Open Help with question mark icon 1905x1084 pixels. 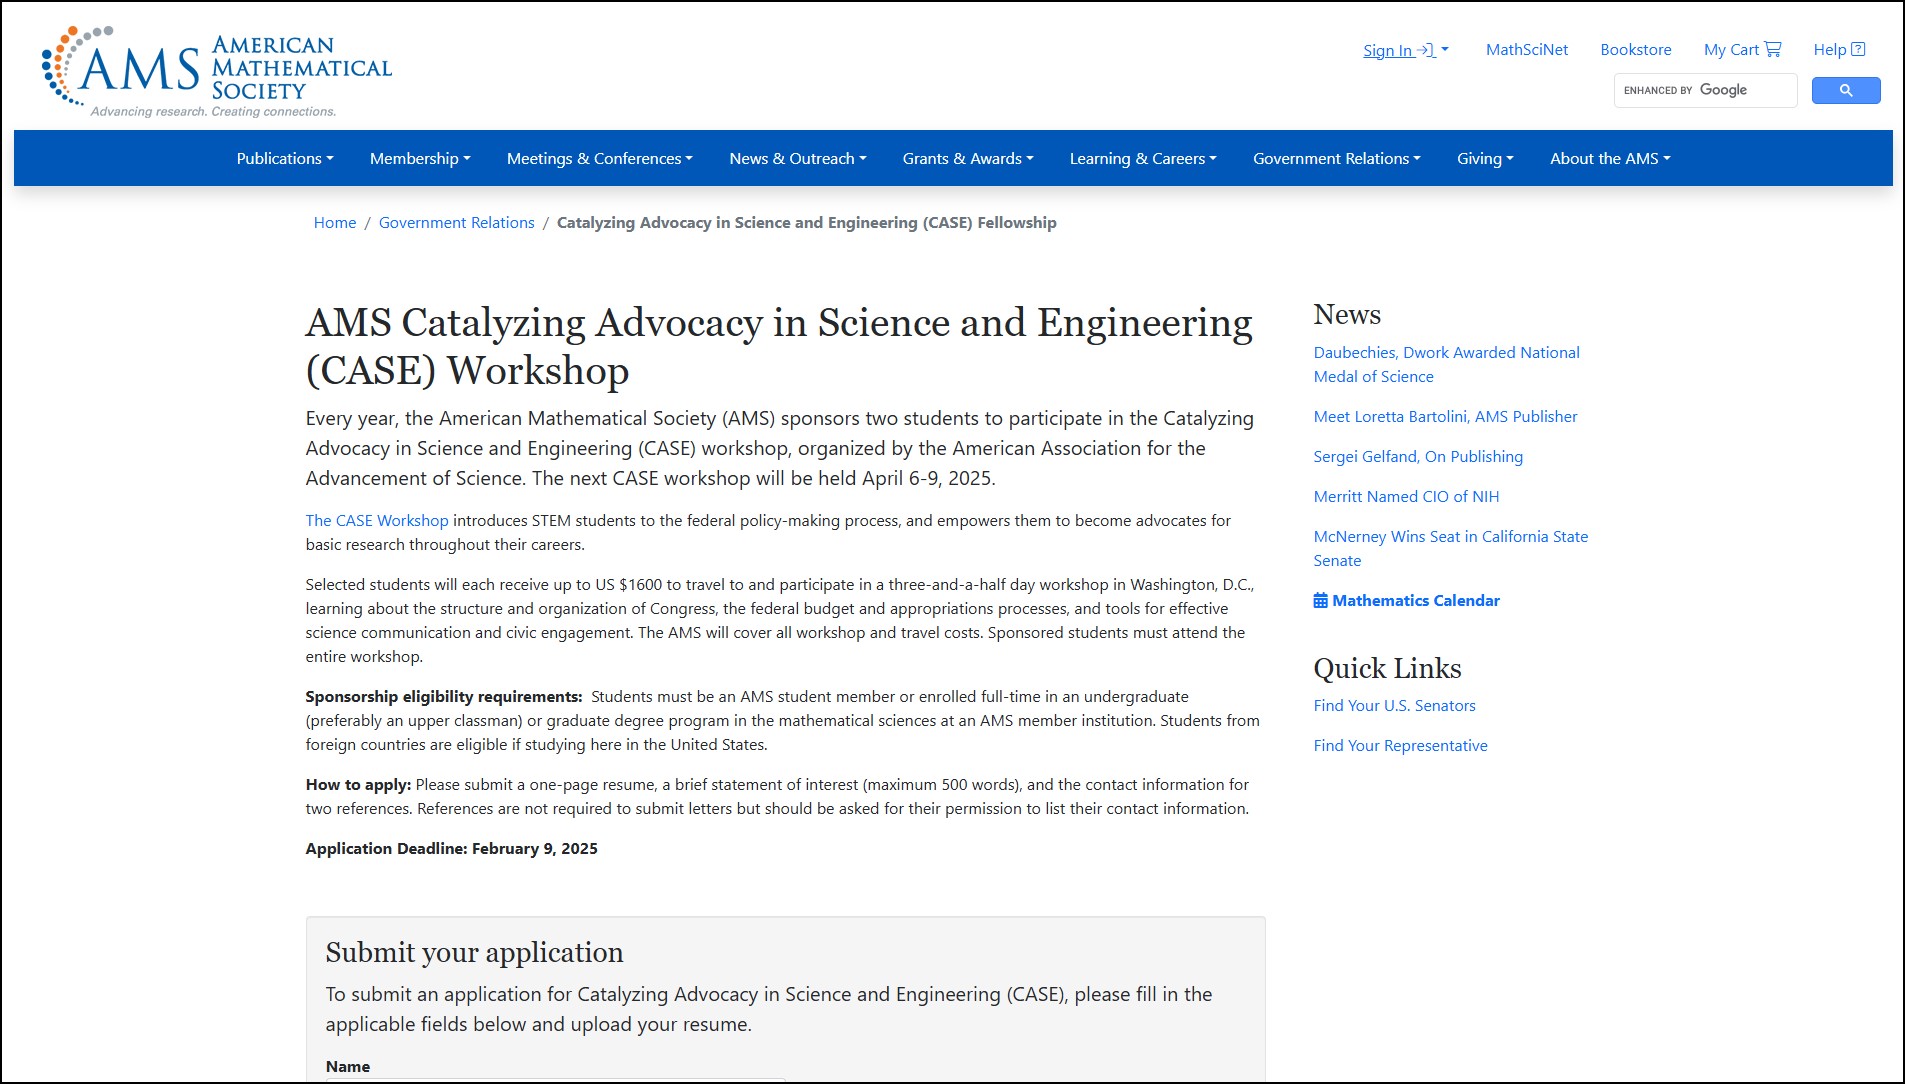click(1838, 50)
